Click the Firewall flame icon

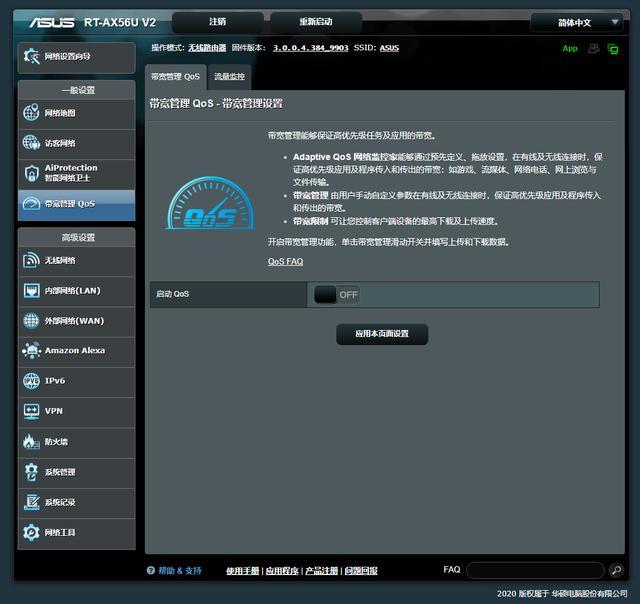pos(31,442)
